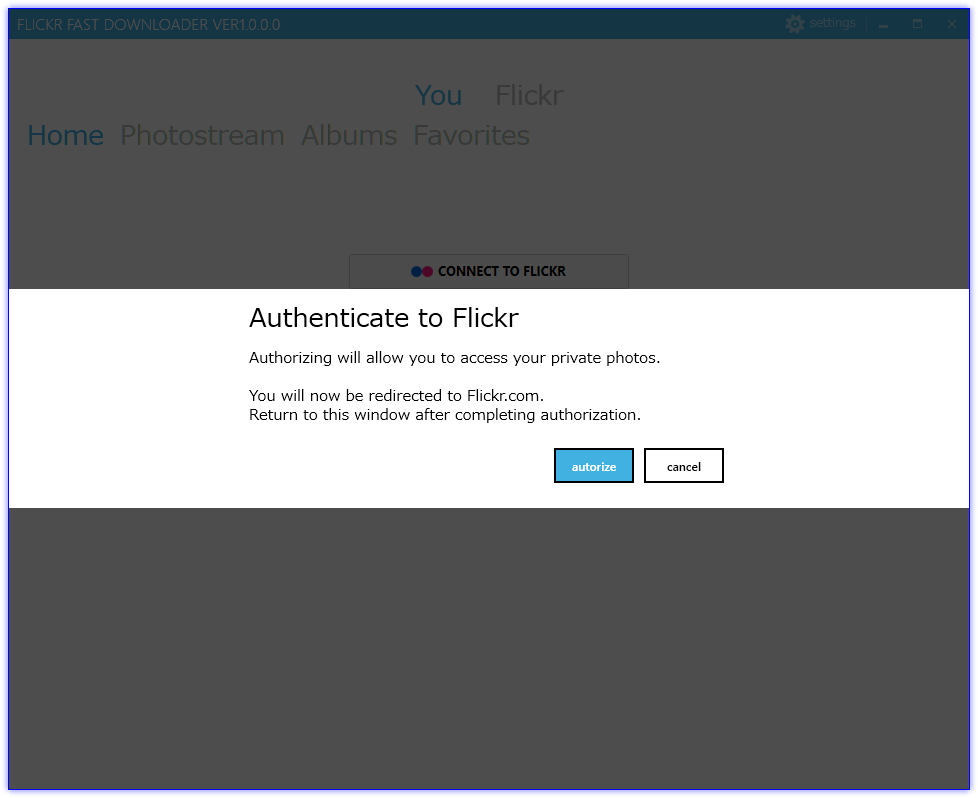This screenshot has width=978, height=798.
Task: Click the private photos authorization message
Action: click(x=454, y=357)
